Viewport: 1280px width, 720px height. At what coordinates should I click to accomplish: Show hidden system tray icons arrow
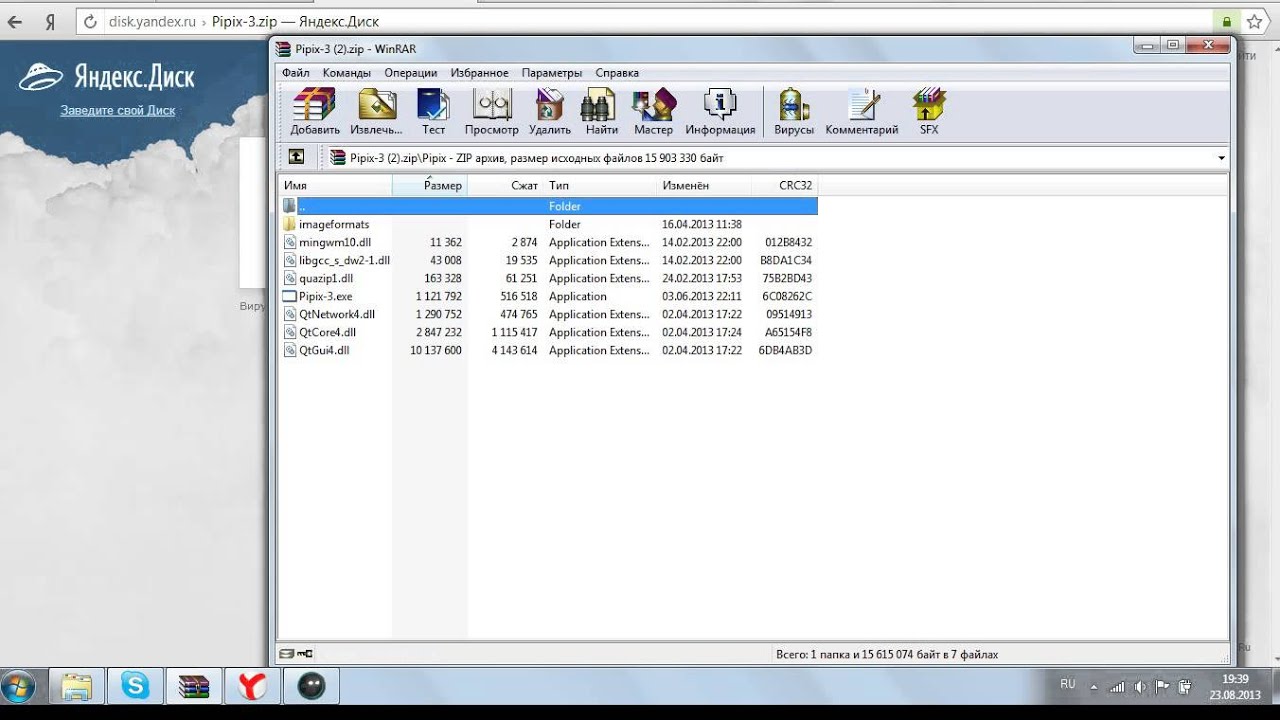click(1095, 687)
